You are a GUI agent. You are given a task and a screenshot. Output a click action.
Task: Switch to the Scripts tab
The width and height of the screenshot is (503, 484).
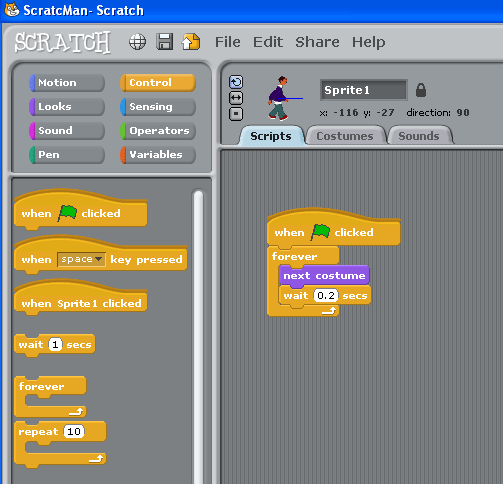click(271, 136)
